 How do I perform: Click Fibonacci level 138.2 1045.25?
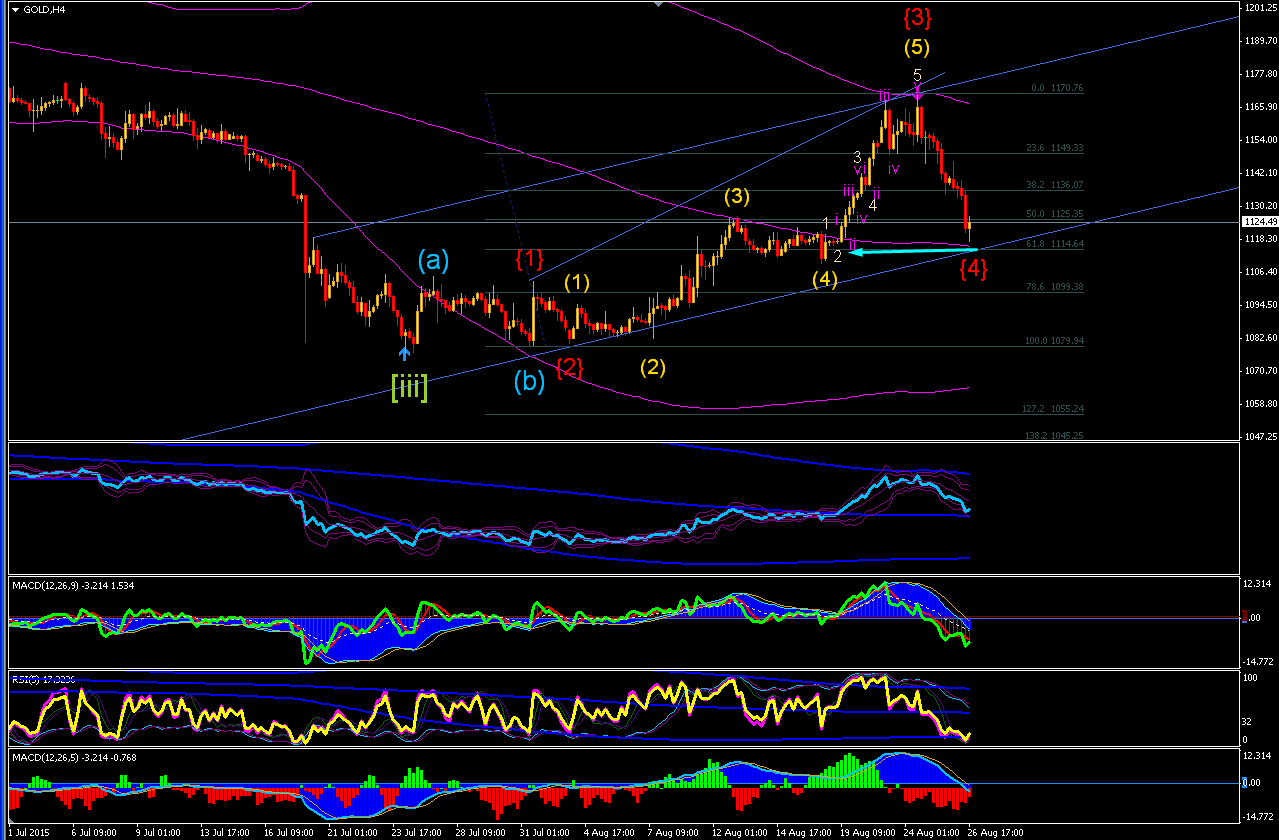(x=1055, y=436)
